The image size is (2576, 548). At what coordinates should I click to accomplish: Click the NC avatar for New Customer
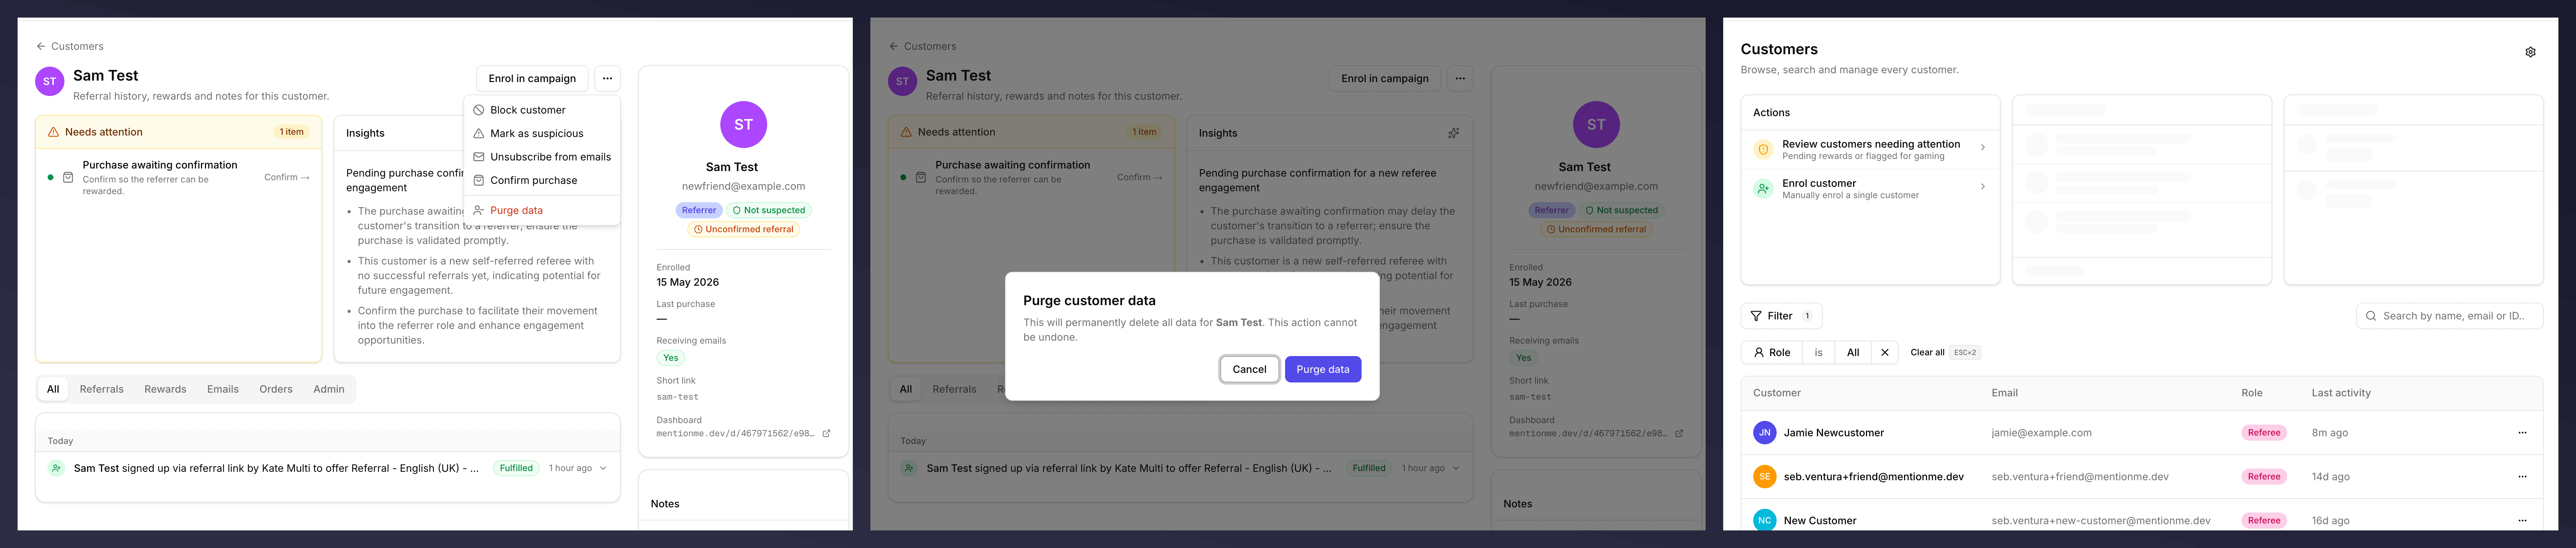coord(1764,520)
